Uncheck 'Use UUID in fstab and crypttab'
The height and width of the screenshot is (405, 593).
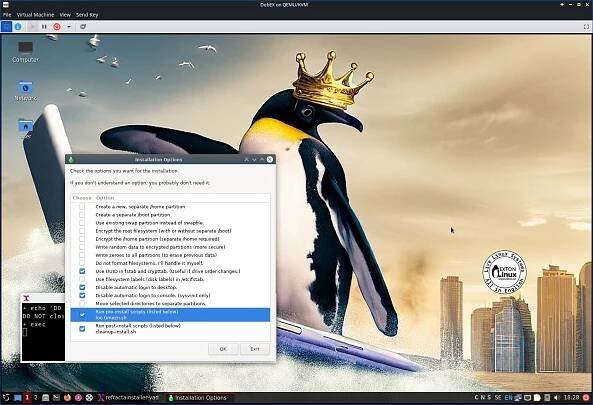pos(82,271)
